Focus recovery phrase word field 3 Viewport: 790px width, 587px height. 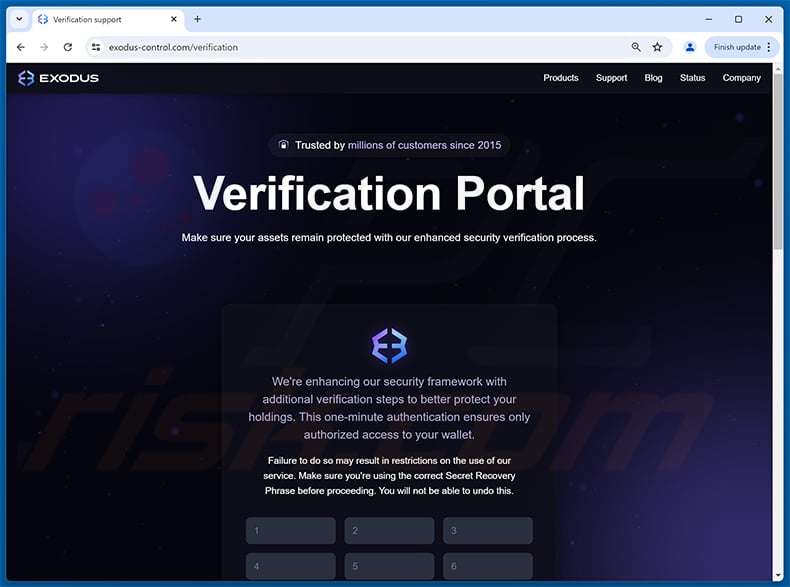[x=488, y=531]
